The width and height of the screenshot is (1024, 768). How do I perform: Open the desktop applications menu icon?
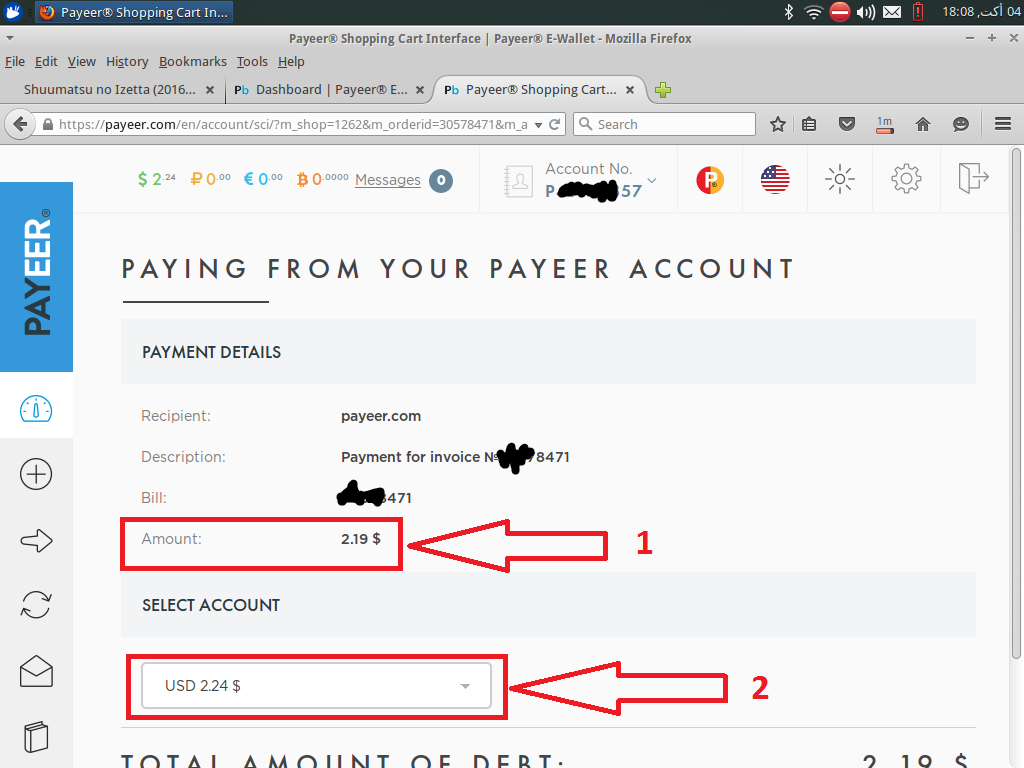tap(13, 12)
